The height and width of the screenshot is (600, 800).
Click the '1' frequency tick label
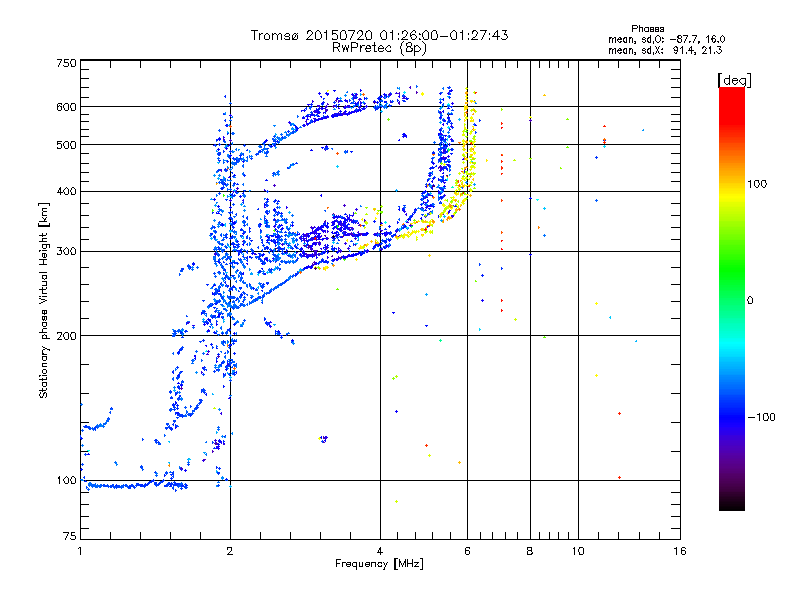coord(80,551)
